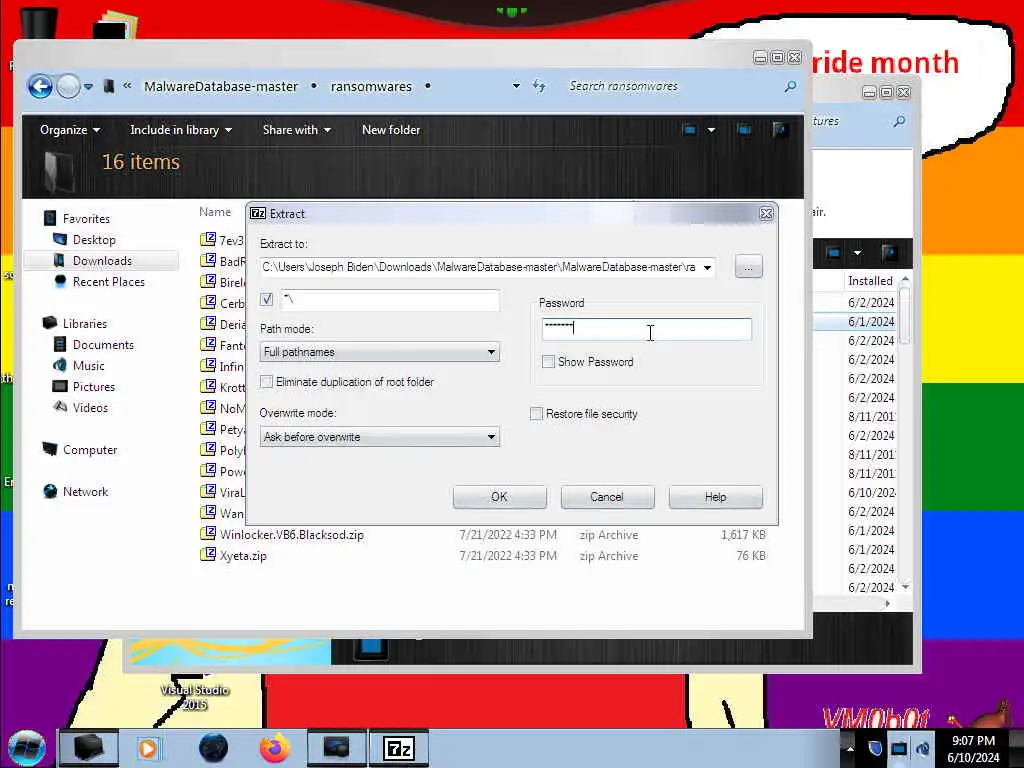Click the Desktop icon in Favorites

click(59, 239)
